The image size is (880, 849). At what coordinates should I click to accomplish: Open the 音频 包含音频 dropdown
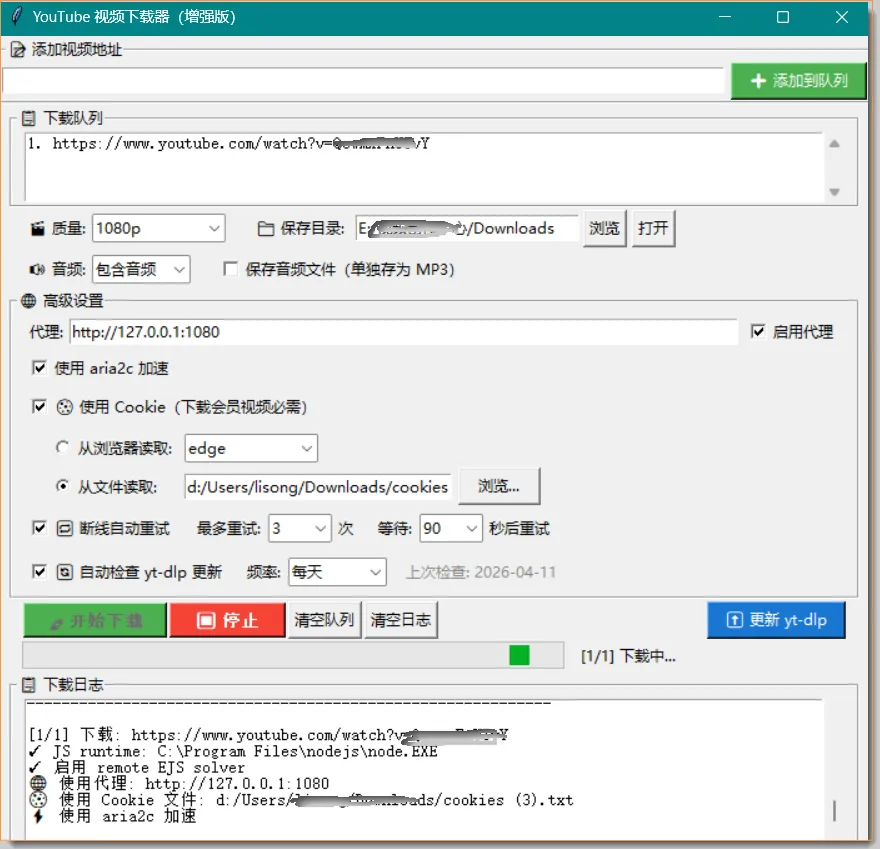[x=141, y=269]
